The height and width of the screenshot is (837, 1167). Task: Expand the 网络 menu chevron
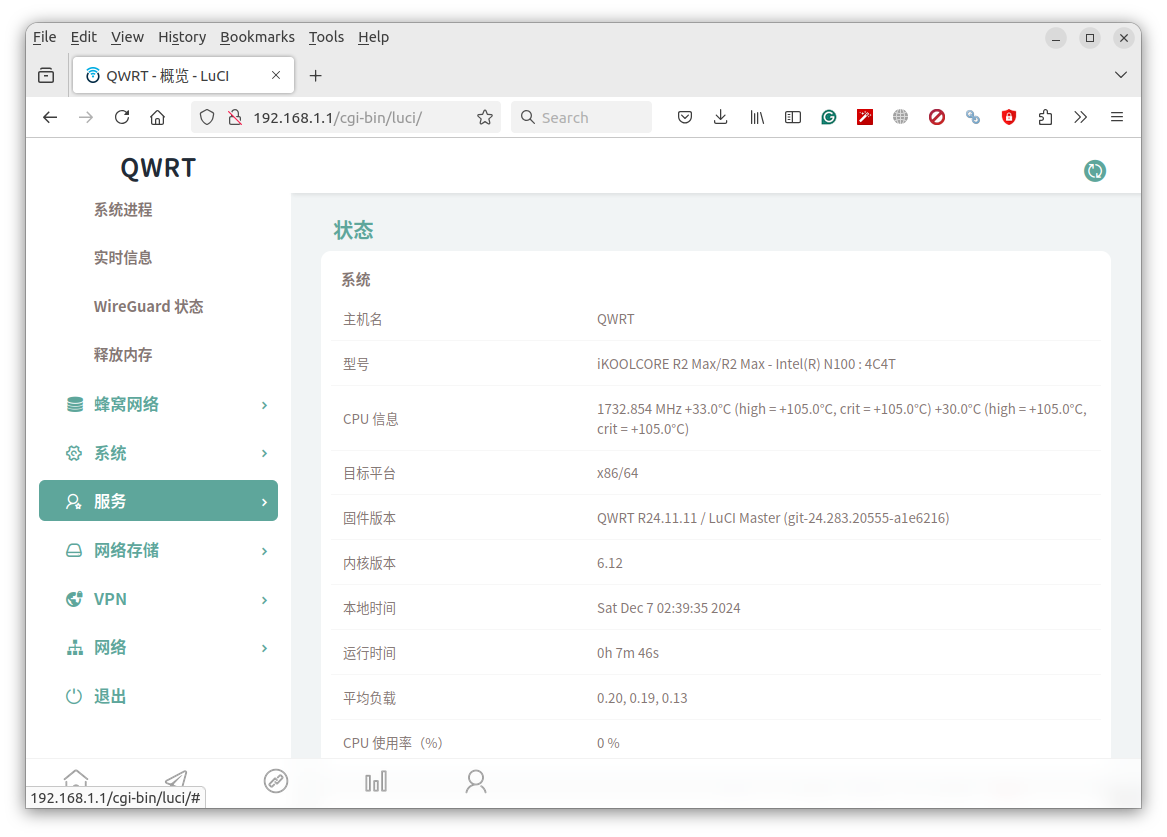(x=264, y=648)
